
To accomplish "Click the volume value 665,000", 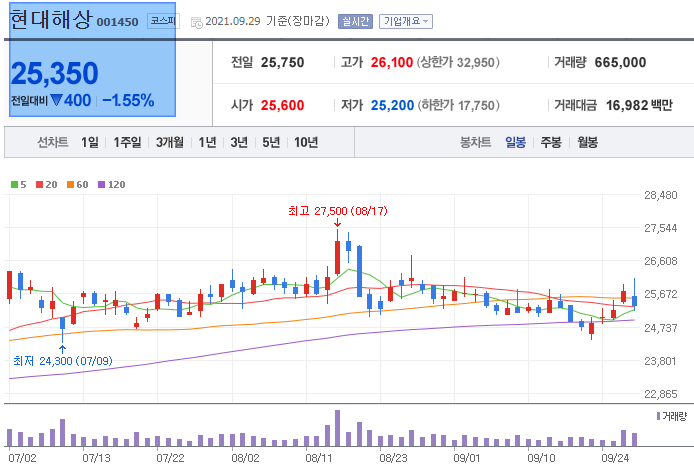I will tap(620, 62).
